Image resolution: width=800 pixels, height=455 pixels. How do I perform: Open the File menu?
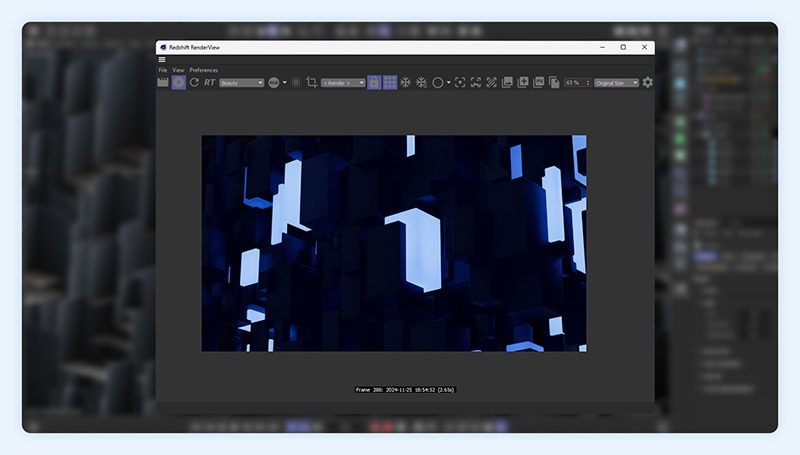(163, 70)
